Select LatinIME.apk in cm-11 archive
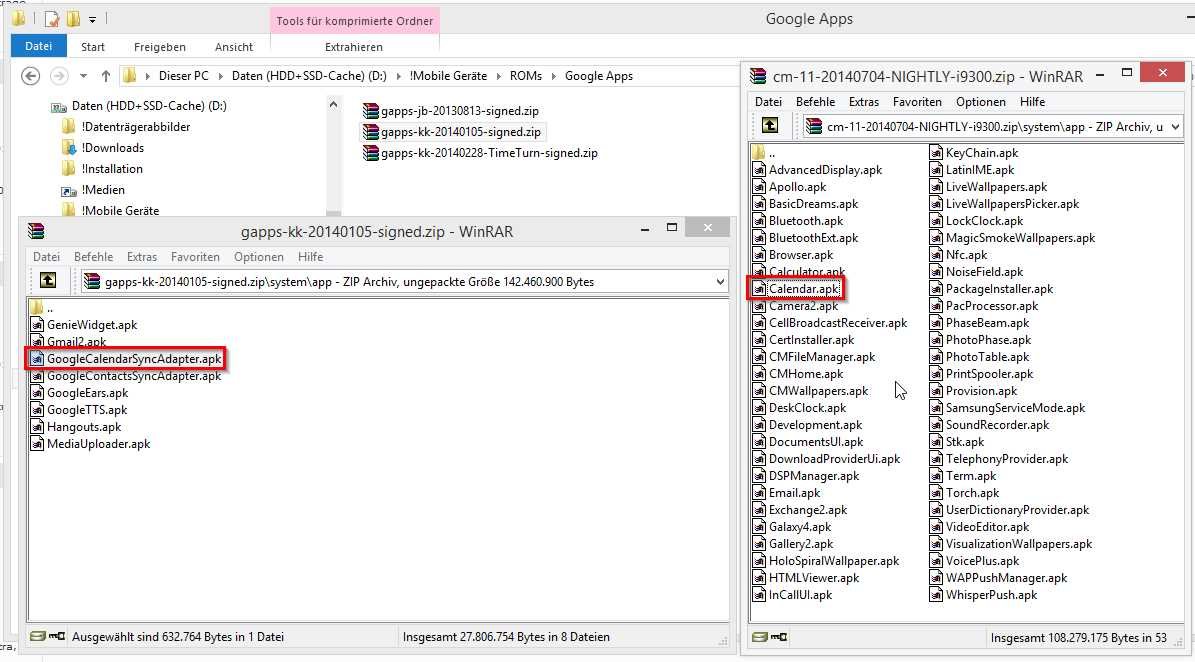This screenshot has width=1195, height=662. (x=972, y=170)
